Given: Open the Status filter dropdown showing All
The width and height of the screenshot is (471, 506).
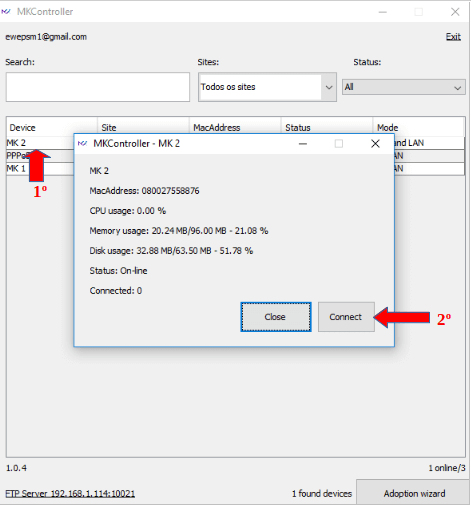Looking at the screenshot, I should point(404,87).
